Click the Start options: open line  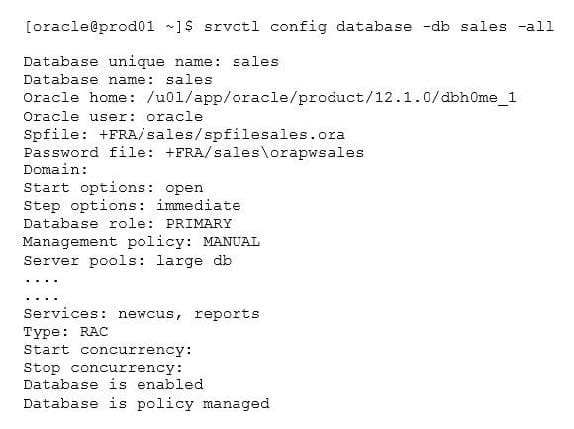(x=113, y=188)
